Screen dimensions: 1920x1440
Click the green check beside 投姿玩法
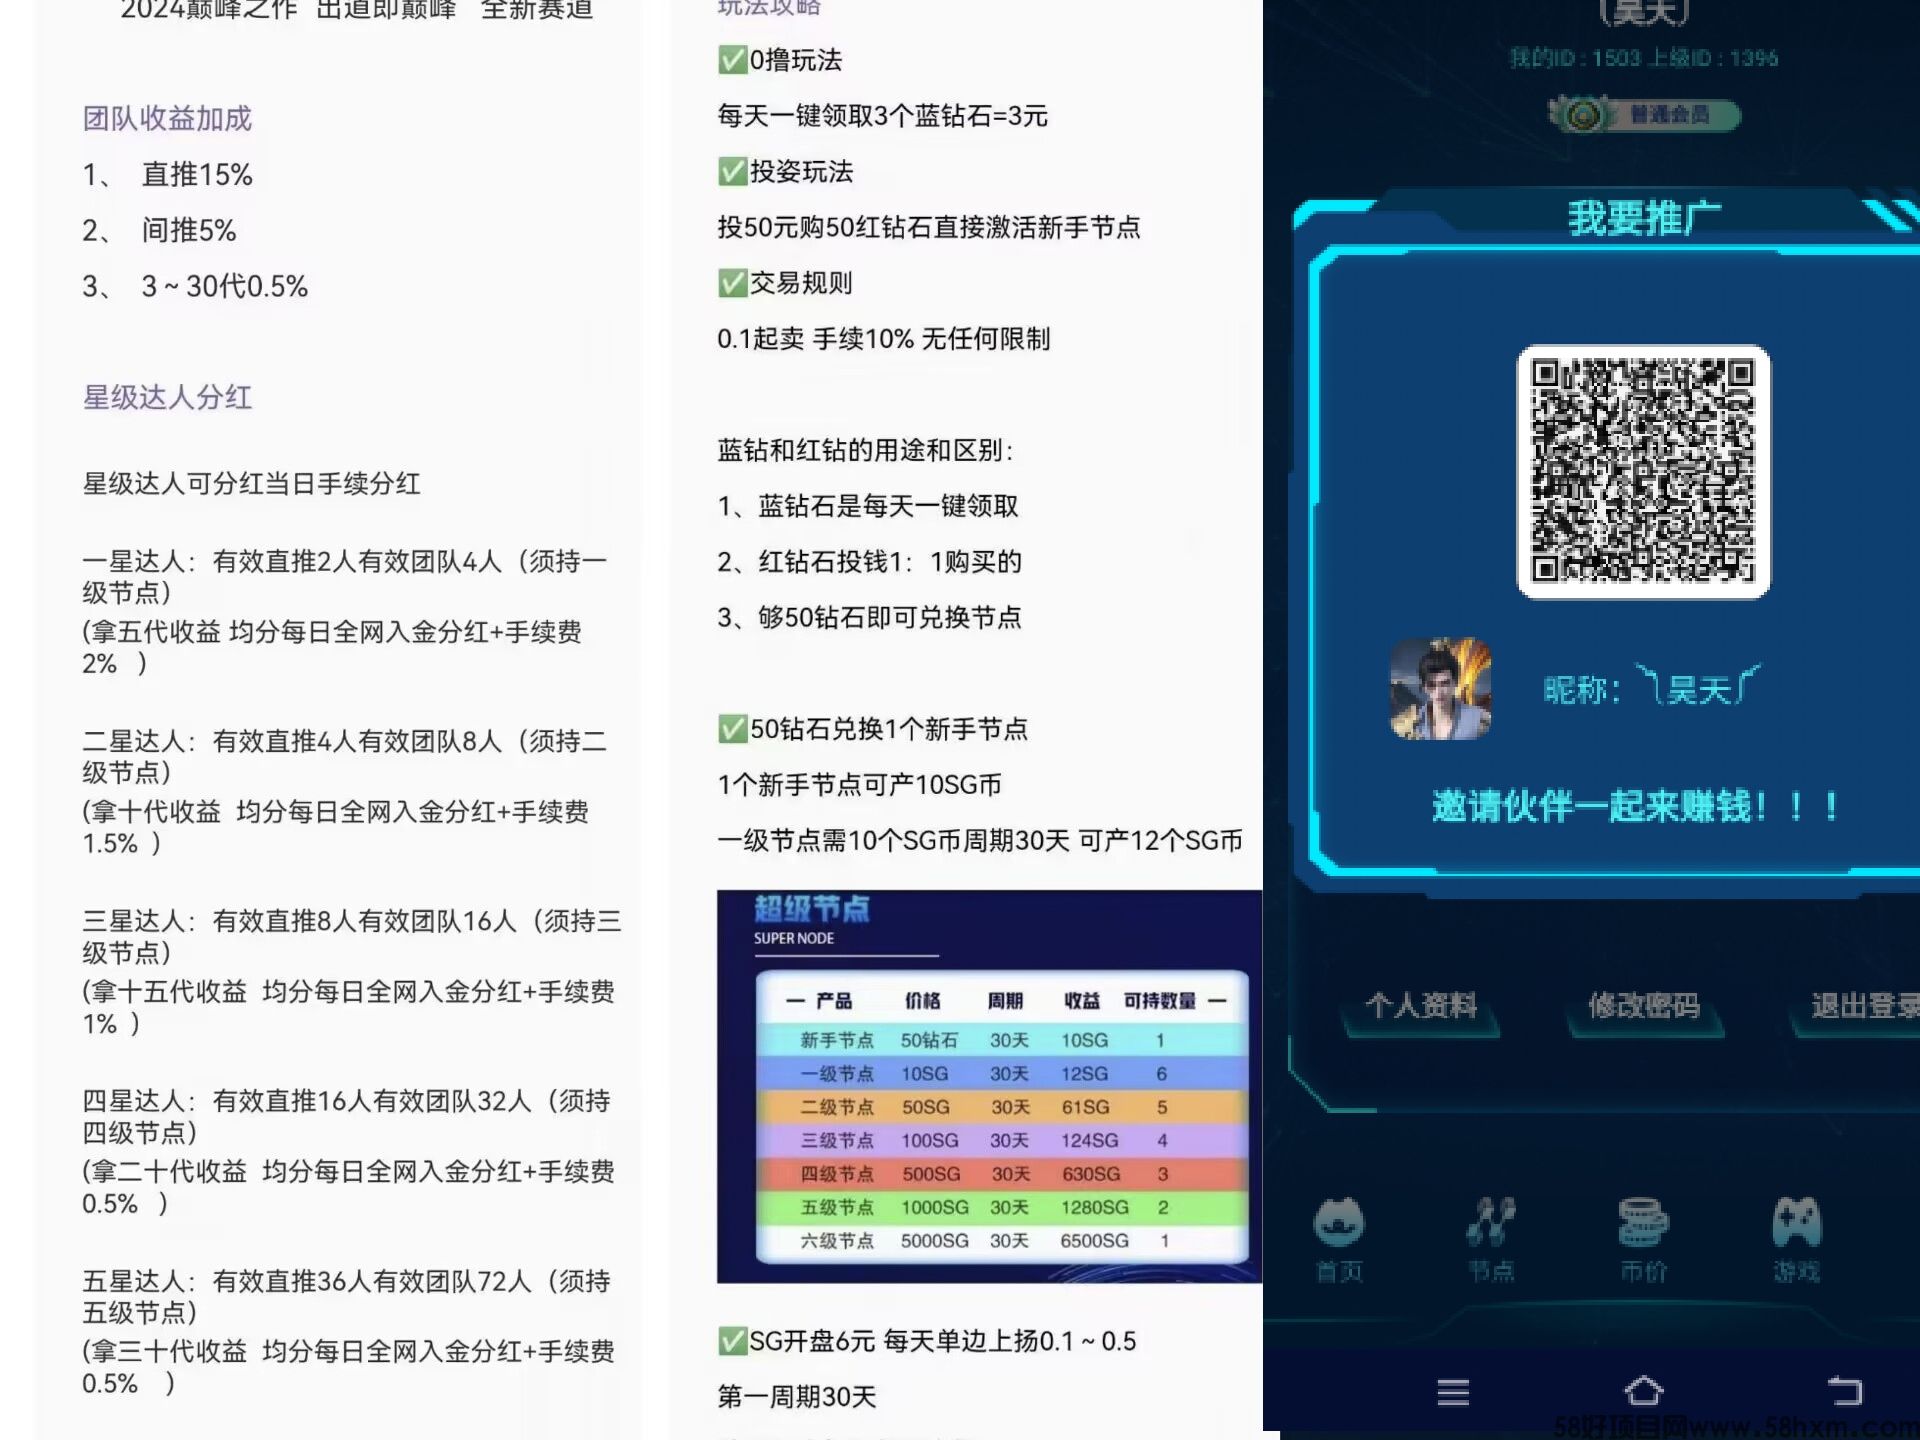732,172
